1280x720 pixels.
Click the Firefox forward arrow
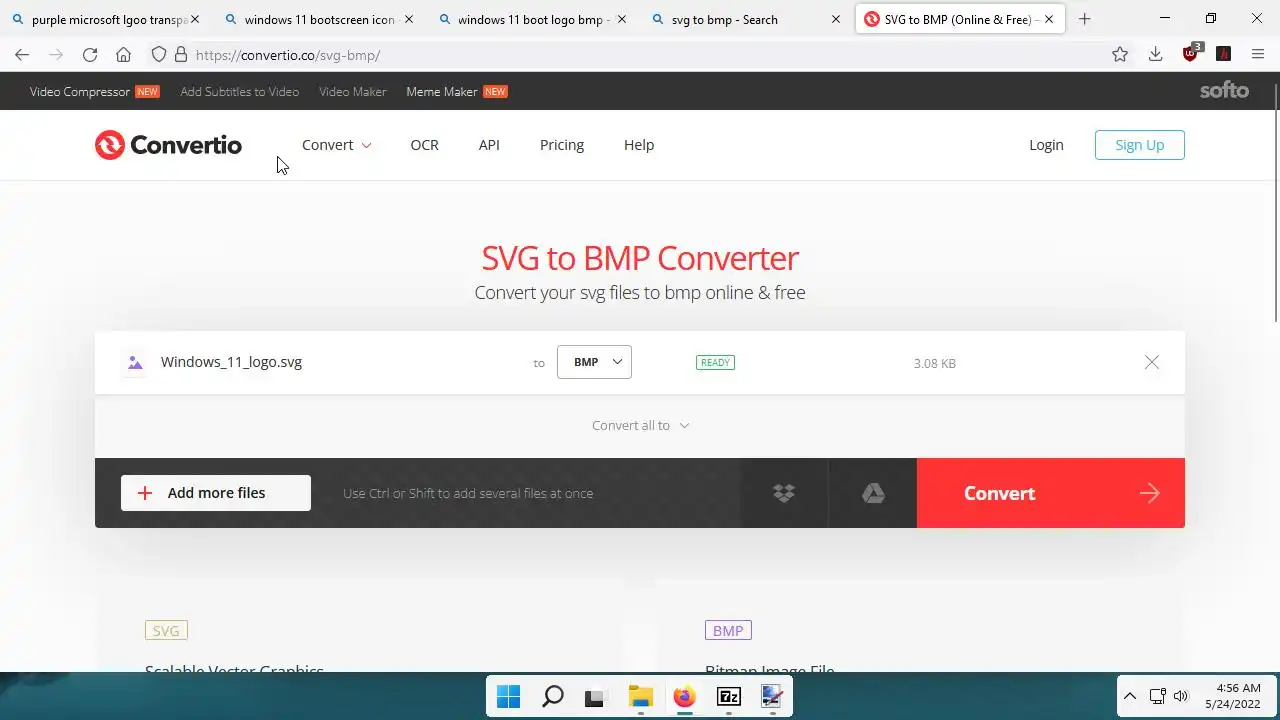pyautogui.click(x=56, y=55)
